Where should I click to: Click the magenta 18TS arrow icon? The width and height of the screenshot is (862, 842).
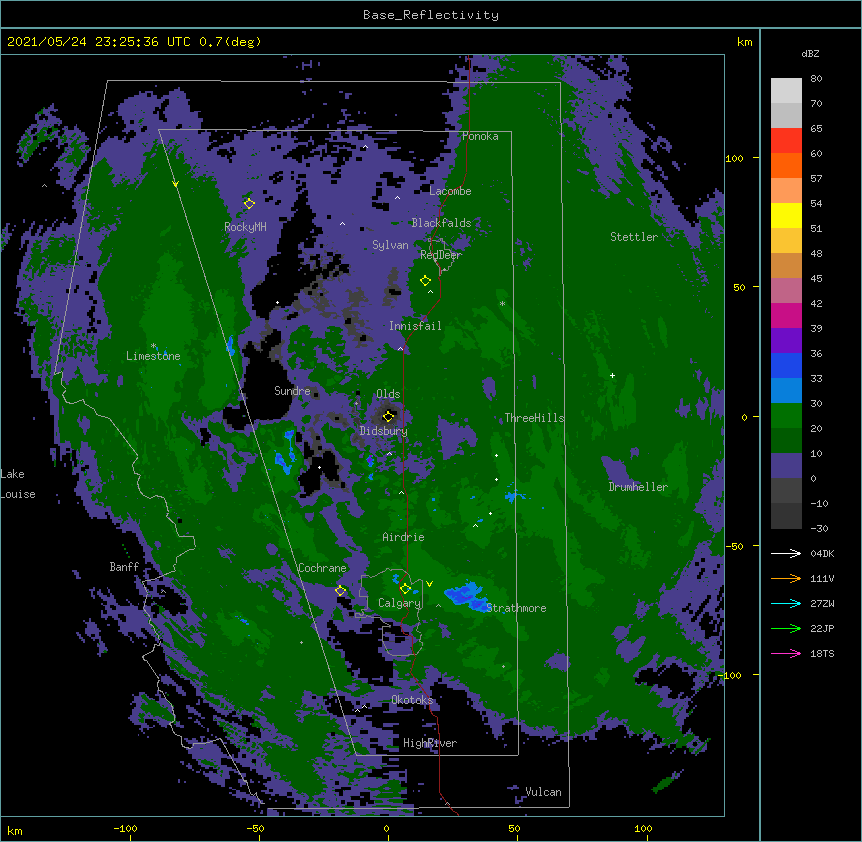pos(786,653)
